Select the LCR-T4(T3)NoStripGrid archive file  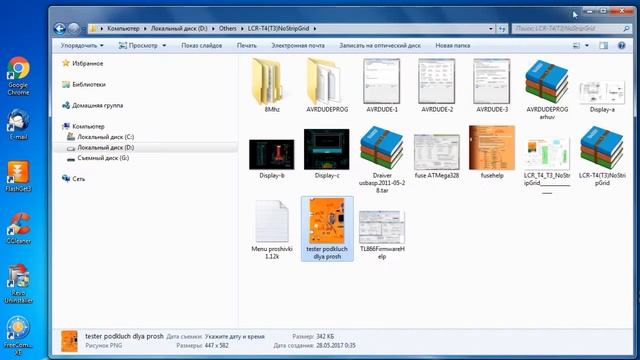pos(602,156)
